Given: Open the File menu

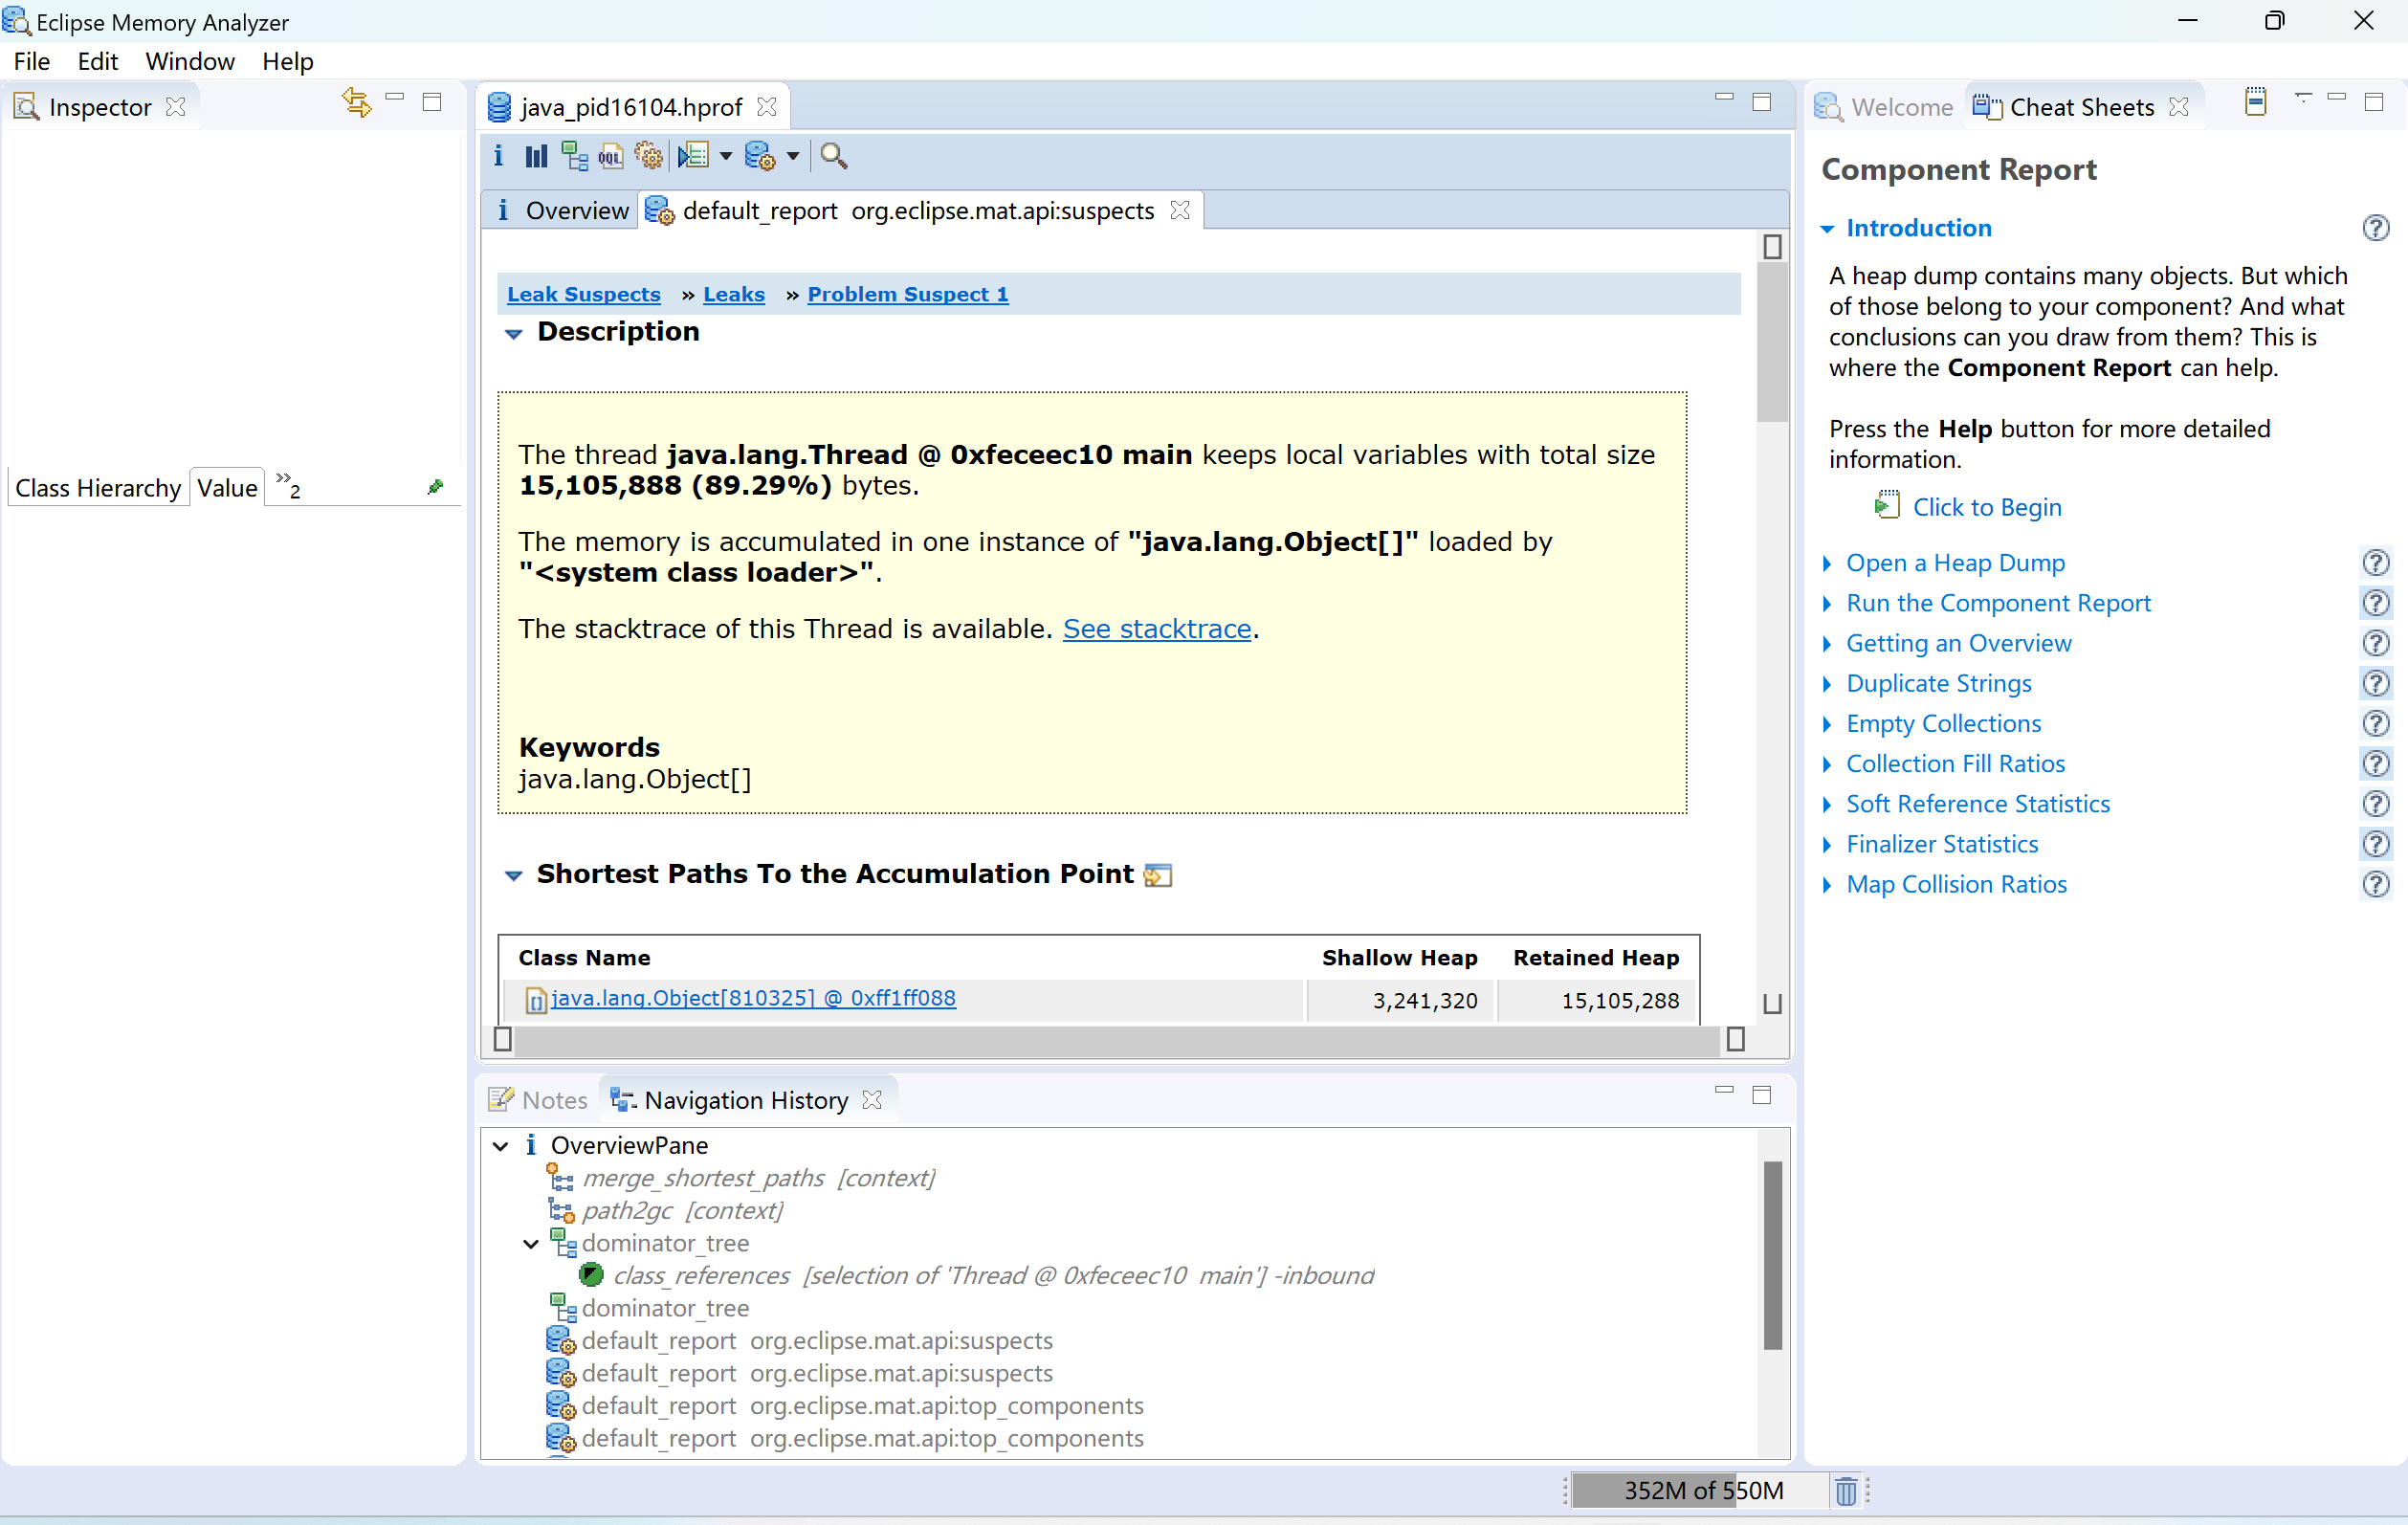Looking at the screenshot, I should point(32,62).
